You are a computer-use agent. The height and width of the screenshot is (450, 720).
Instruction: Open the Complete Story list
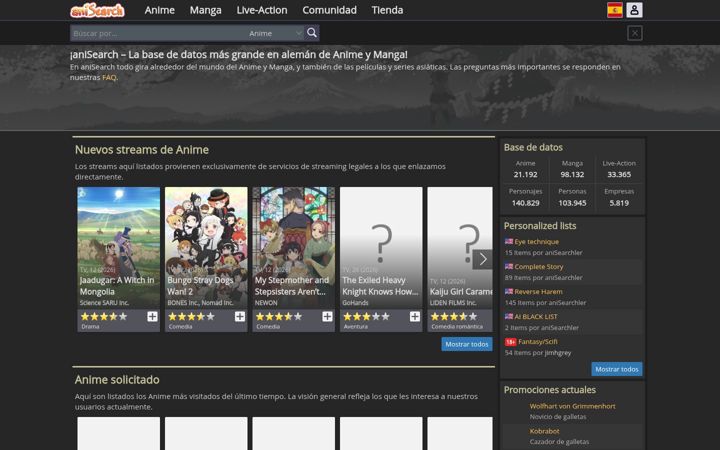tap(538, 267)
